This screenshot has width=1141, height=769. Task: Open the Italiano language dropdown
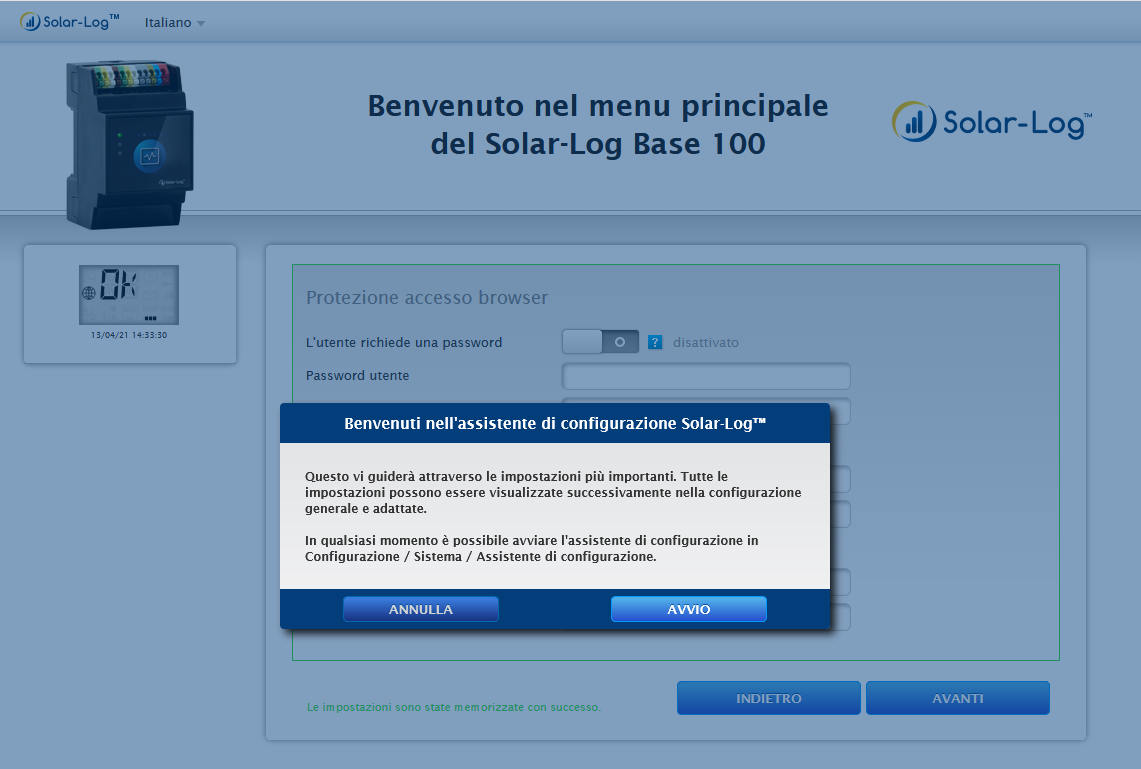pos(175,23)
